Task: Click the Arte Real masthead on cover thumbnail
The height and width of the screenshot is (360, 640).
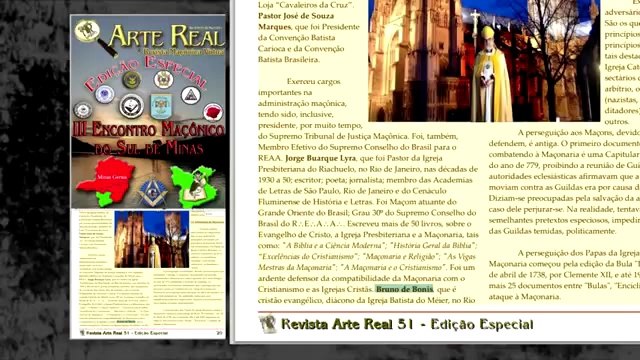Action: click(x=167, y=37)
